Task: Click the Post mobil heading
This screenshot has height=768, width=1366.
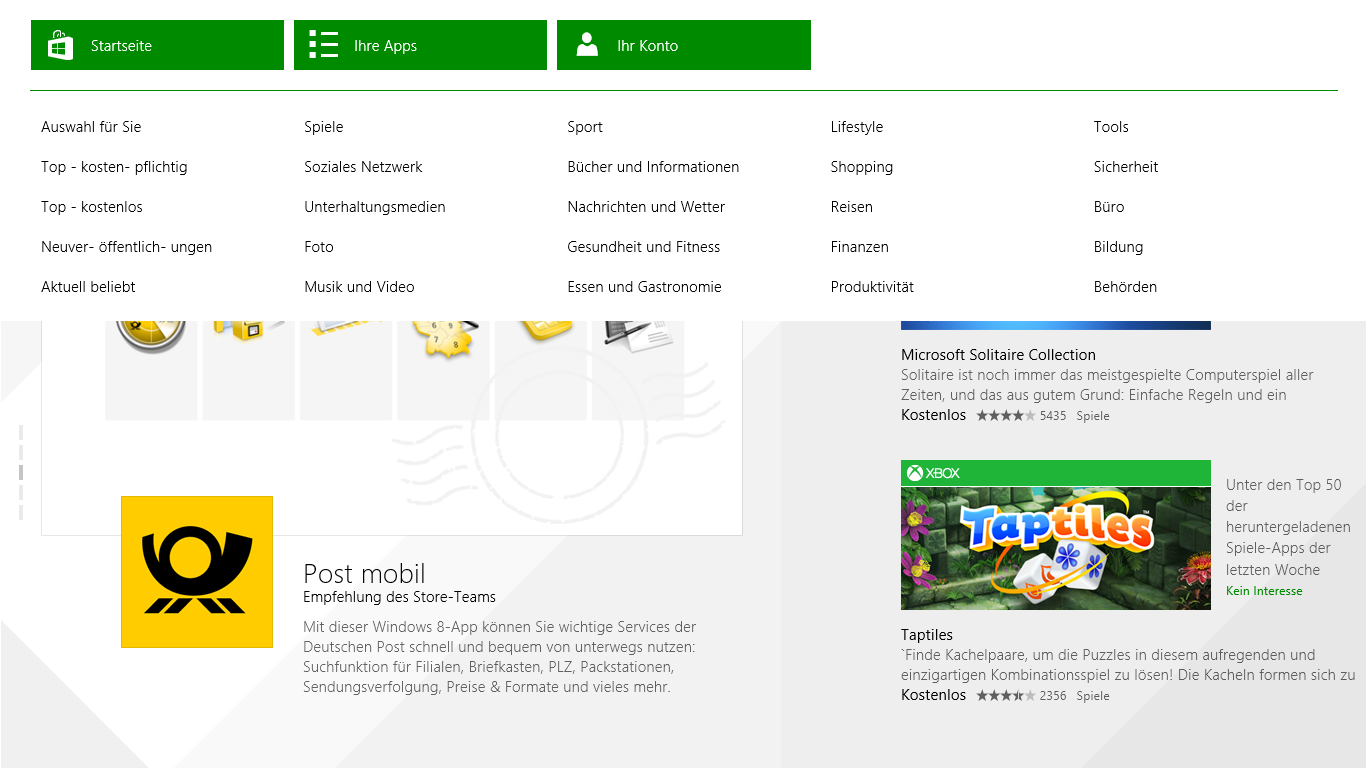Action: point(364,574)
